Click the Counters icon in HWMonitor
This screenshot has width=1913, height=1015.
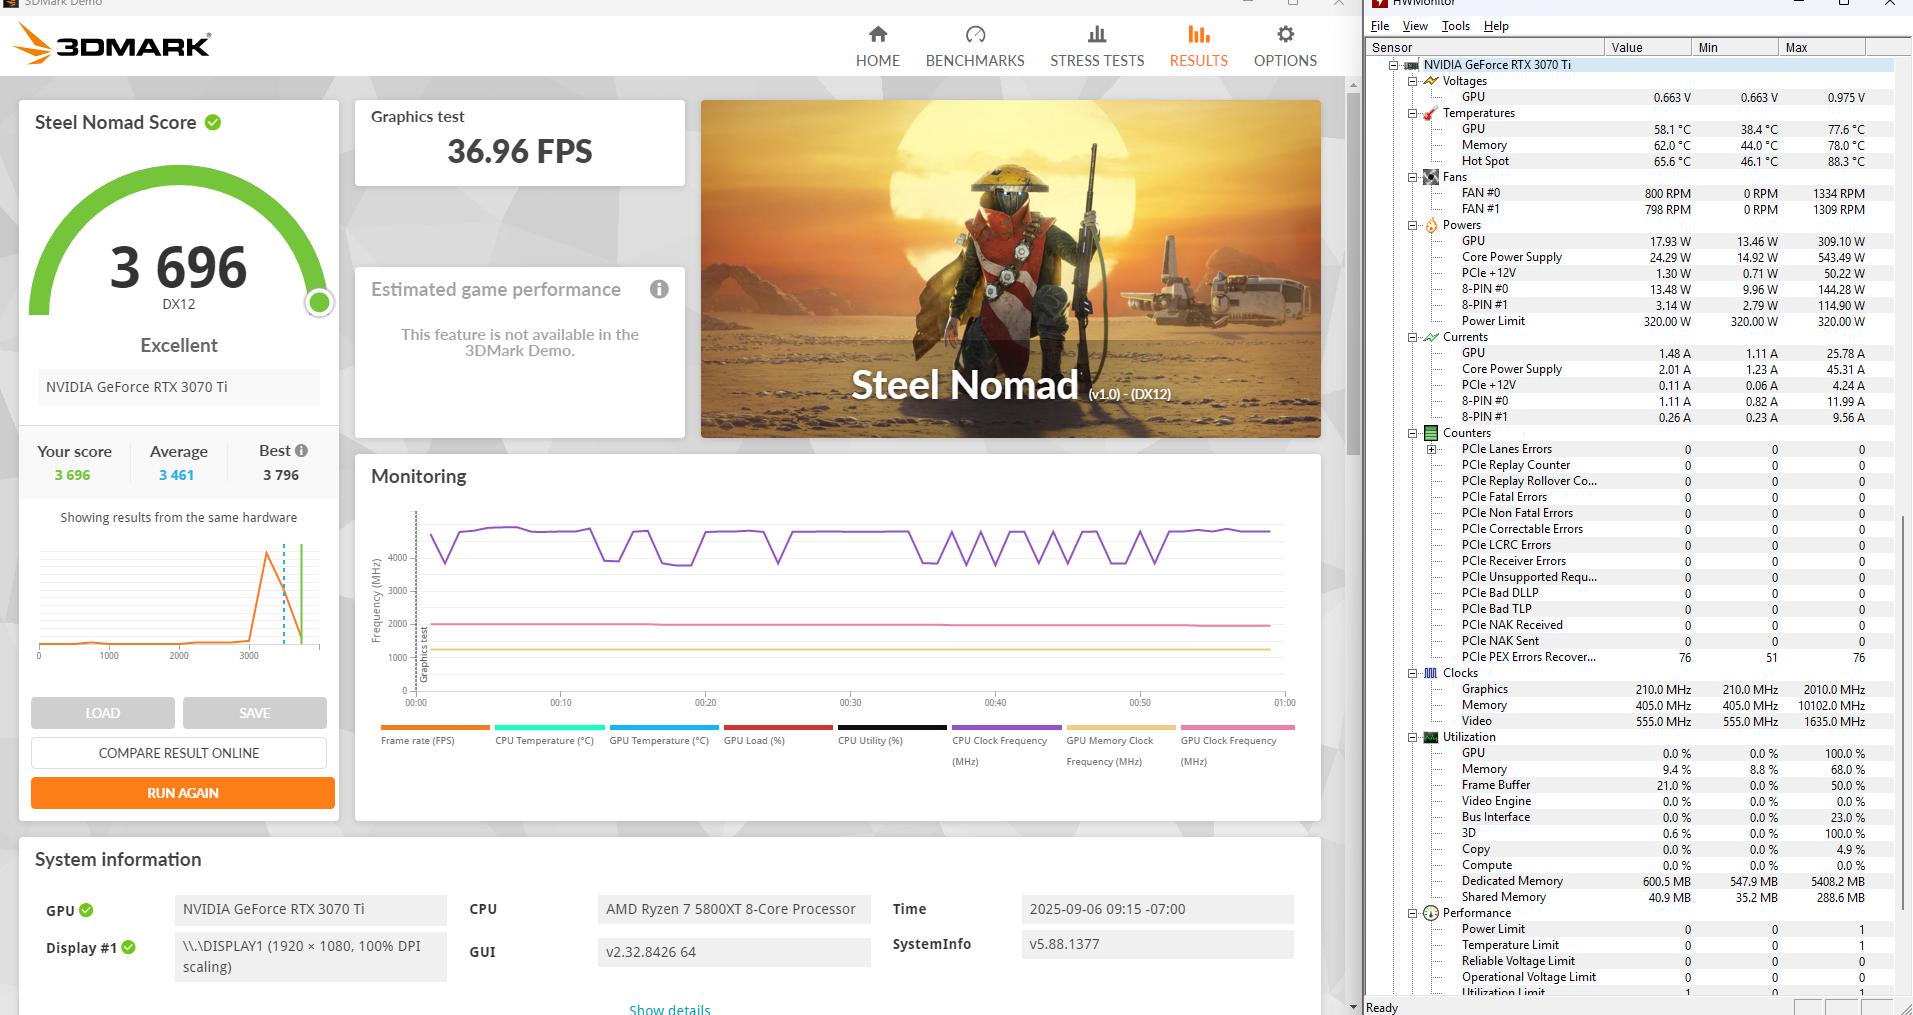(x=1431, y=433)
